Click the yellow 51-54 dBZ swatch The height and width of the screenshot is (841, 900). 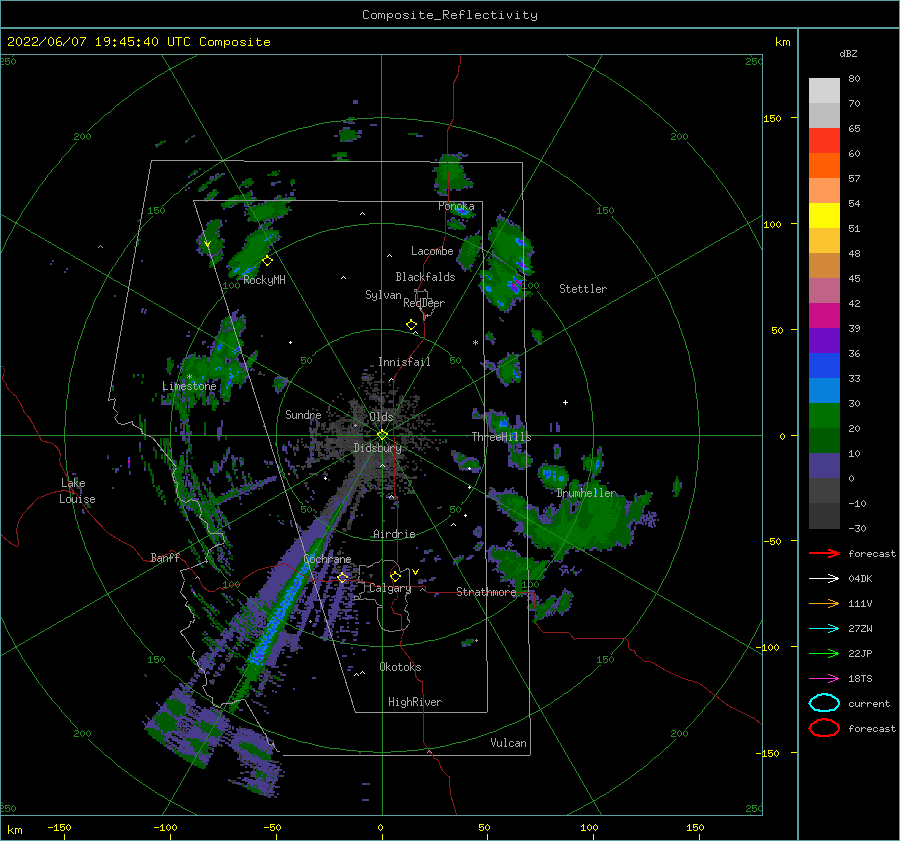824,215
